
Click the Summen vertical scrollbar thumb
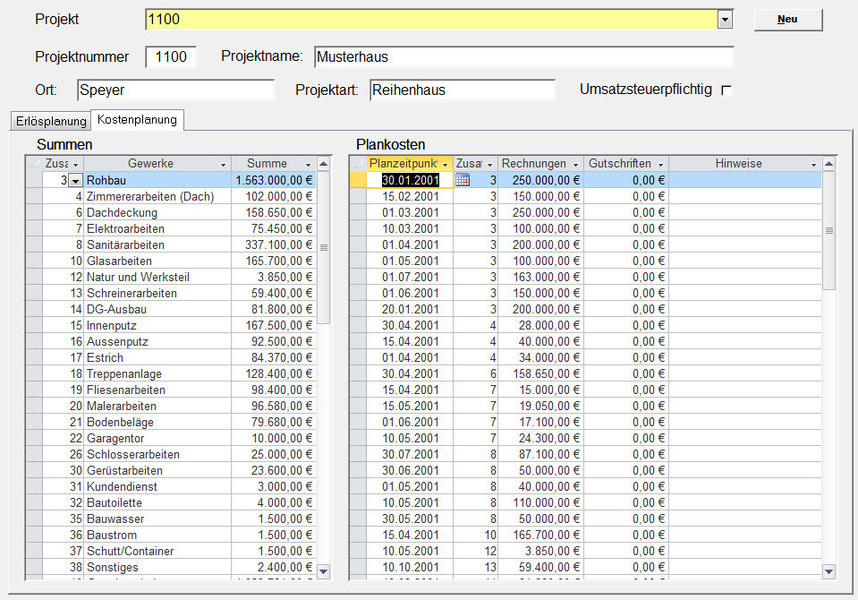coord(323,247)
